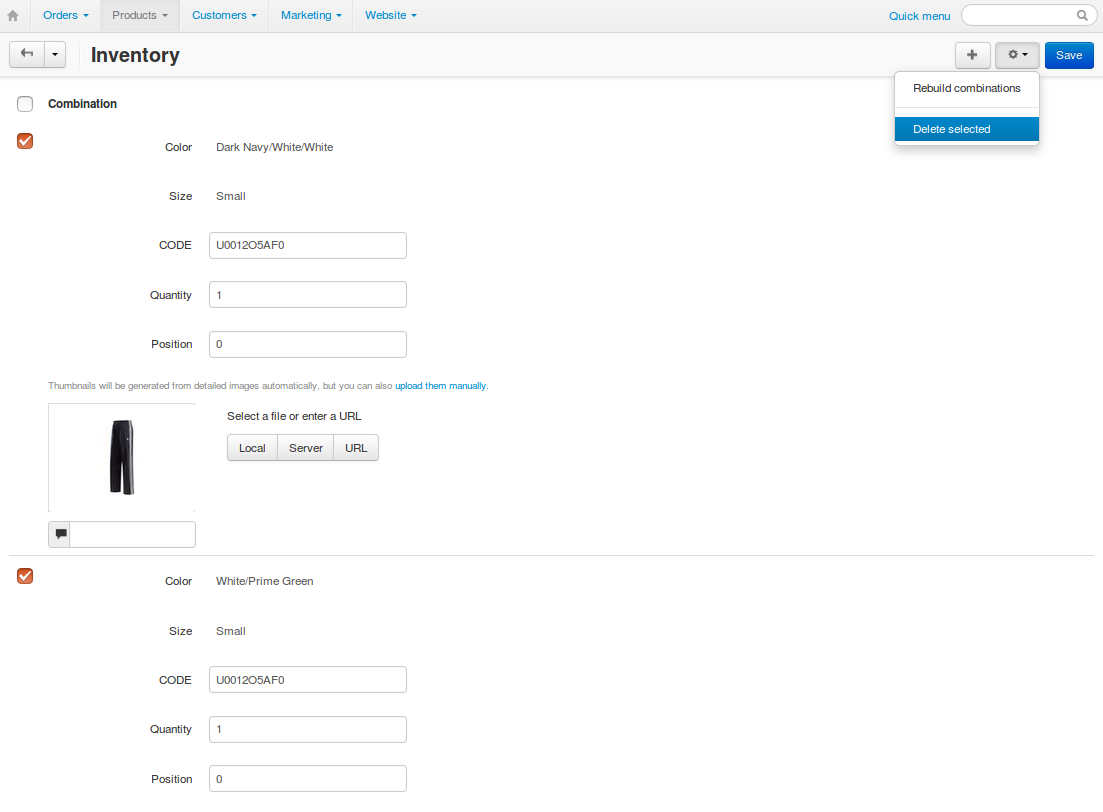Viewport: 1103px width, 812px height.
Task: Click the Position field for White/Prime Green
Action: click(x=308, y=779)
